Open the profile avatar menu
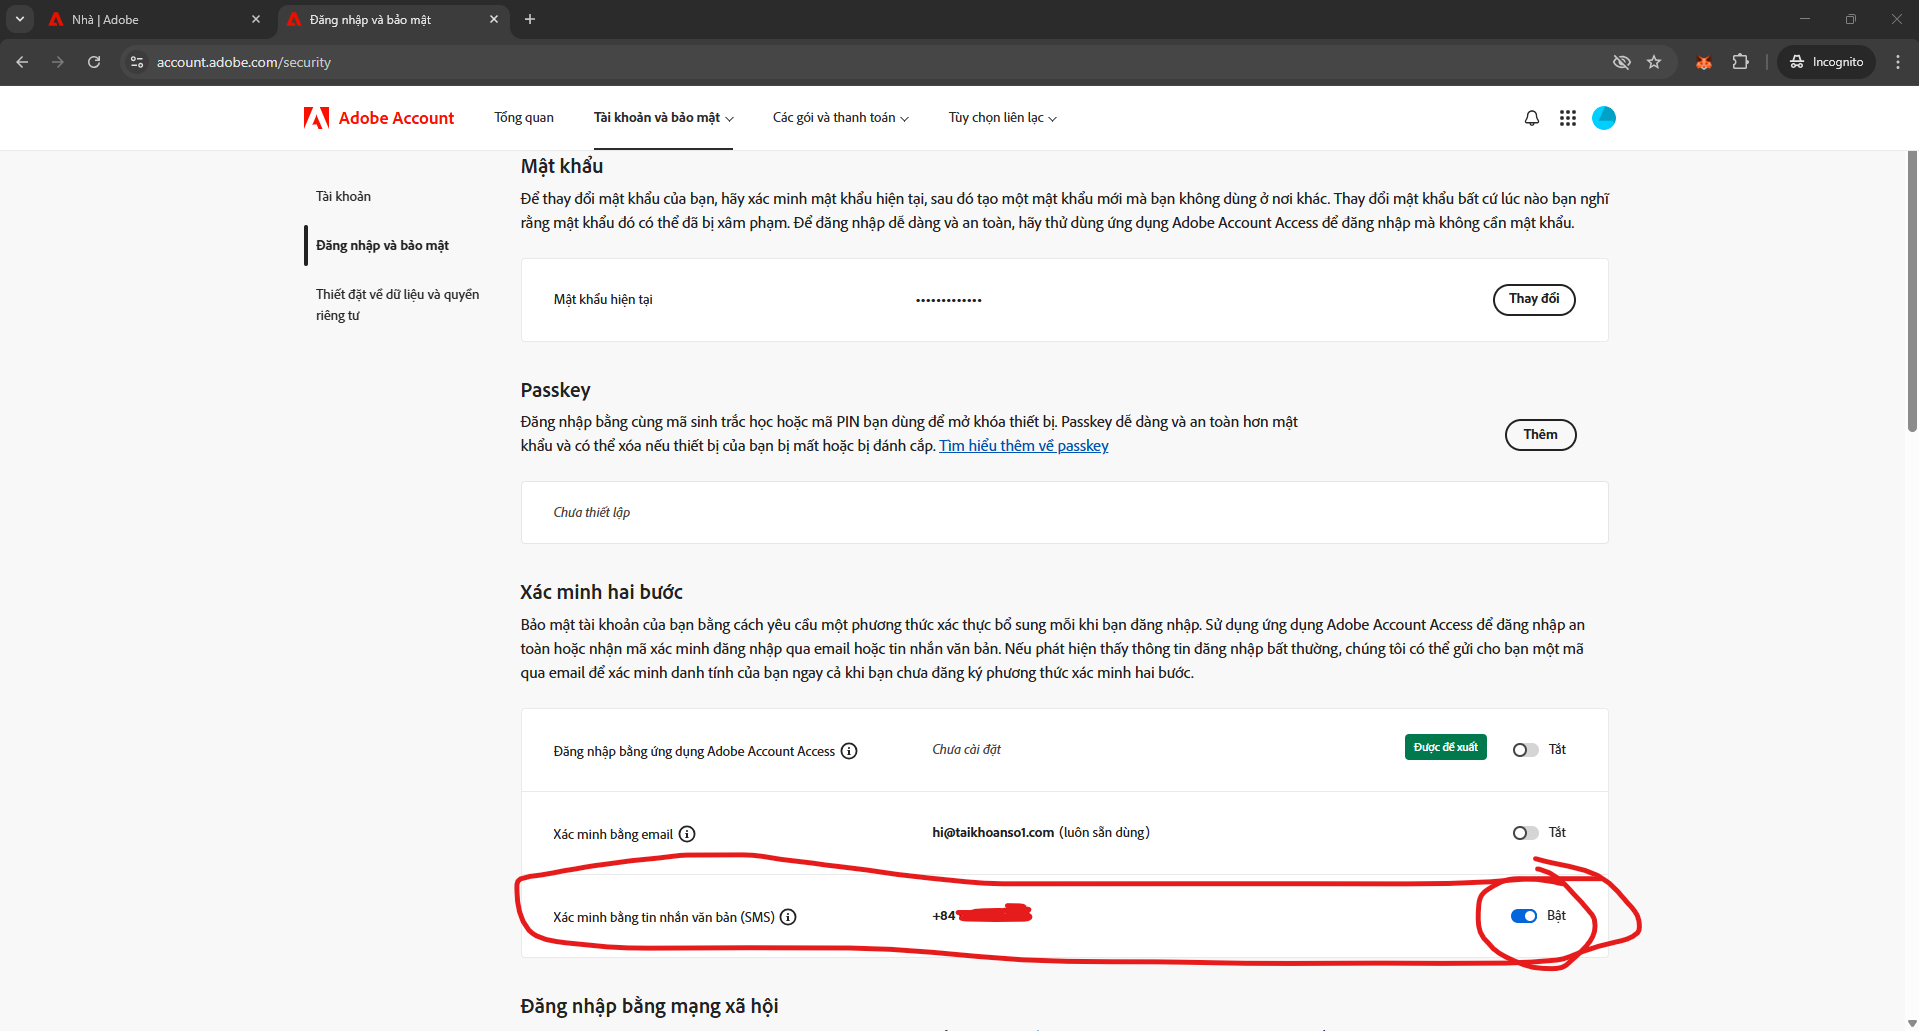This screenshot has width=1919, height=1031. click(x=1603, y=118)
